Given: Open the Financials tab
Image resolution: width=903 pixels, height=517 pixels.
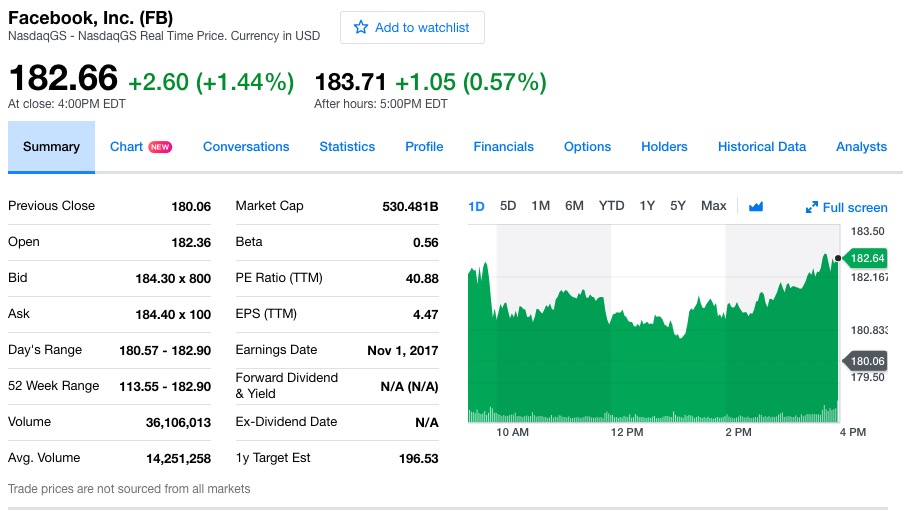Looking at the screenshot, I should click(x=503, y=147).
